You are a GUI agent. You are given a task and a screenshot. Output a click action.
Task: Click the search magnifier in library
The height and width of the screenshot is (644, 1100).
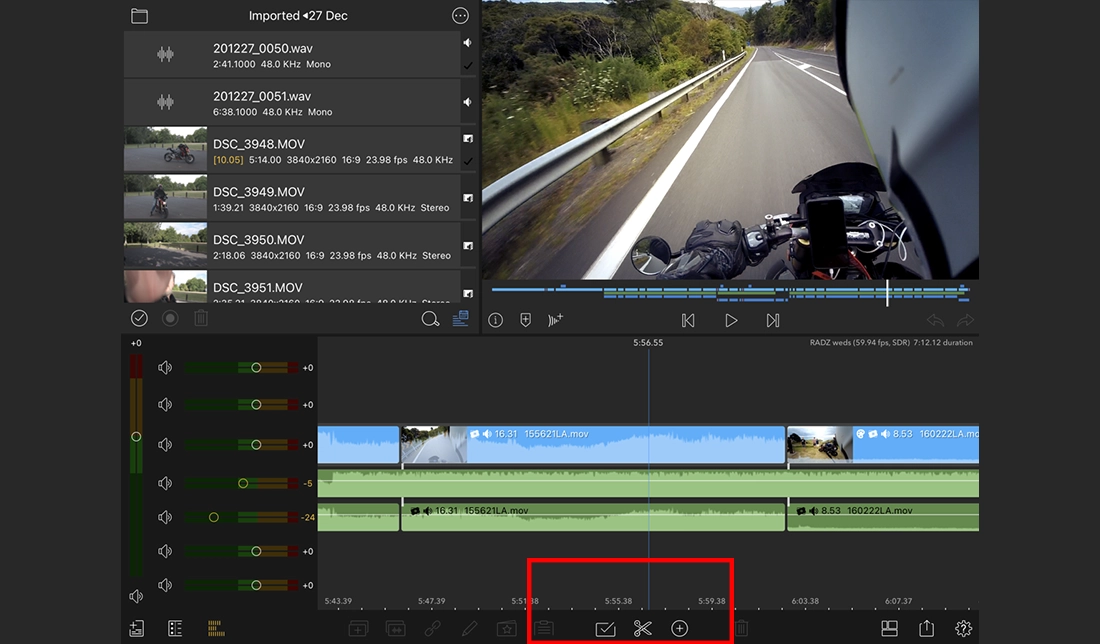pyautogui.click(x=430, y=319)
